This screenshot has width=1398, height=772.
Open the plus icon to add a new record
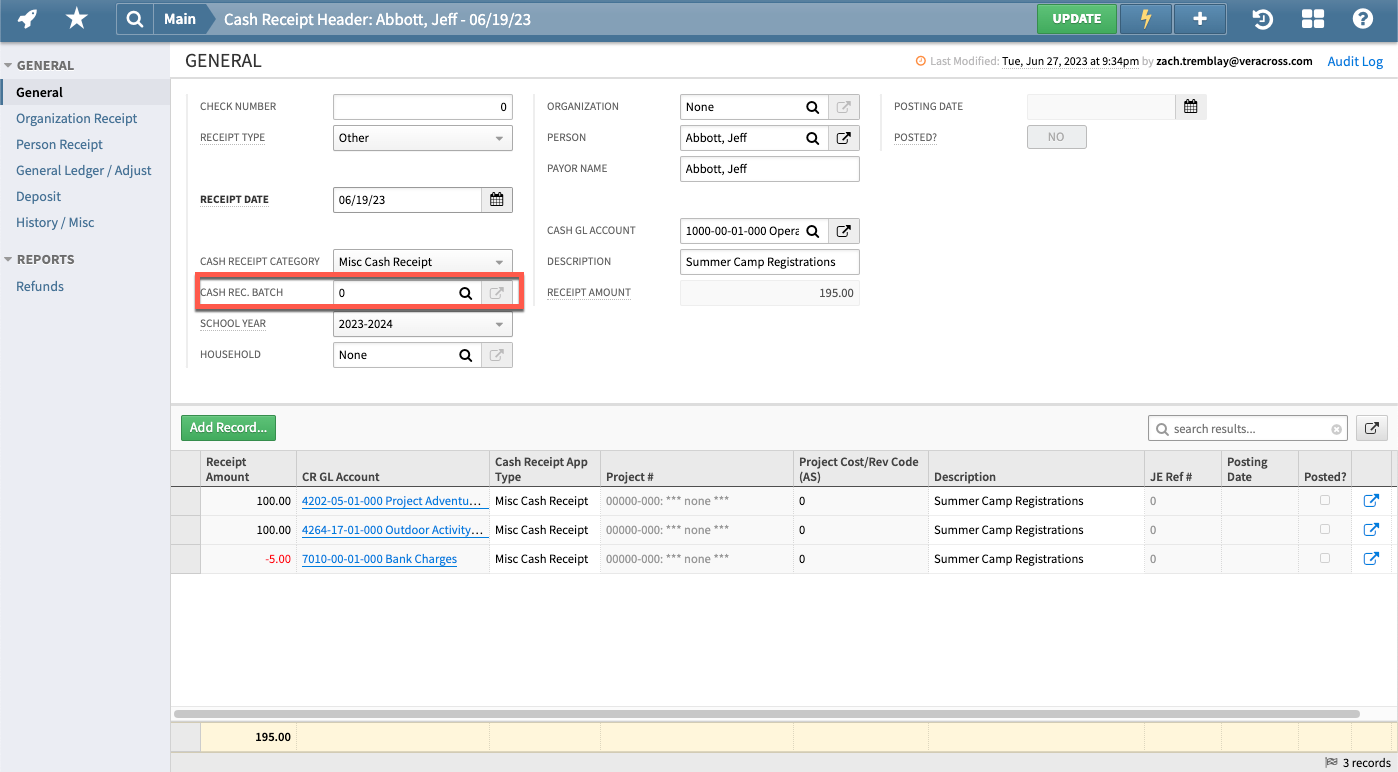1200,18
